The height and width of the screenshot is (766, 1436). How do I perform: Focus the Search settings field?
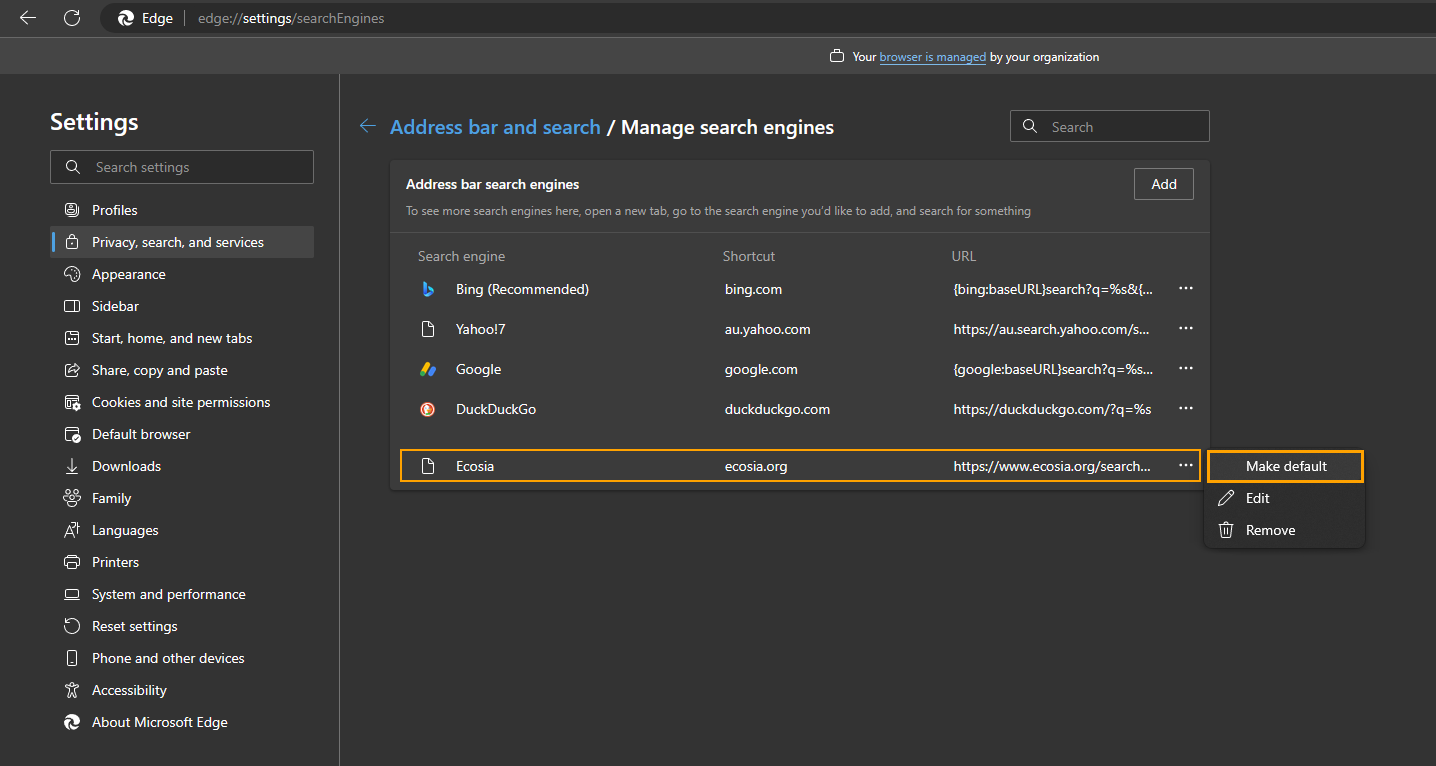(x=182, y=167)
